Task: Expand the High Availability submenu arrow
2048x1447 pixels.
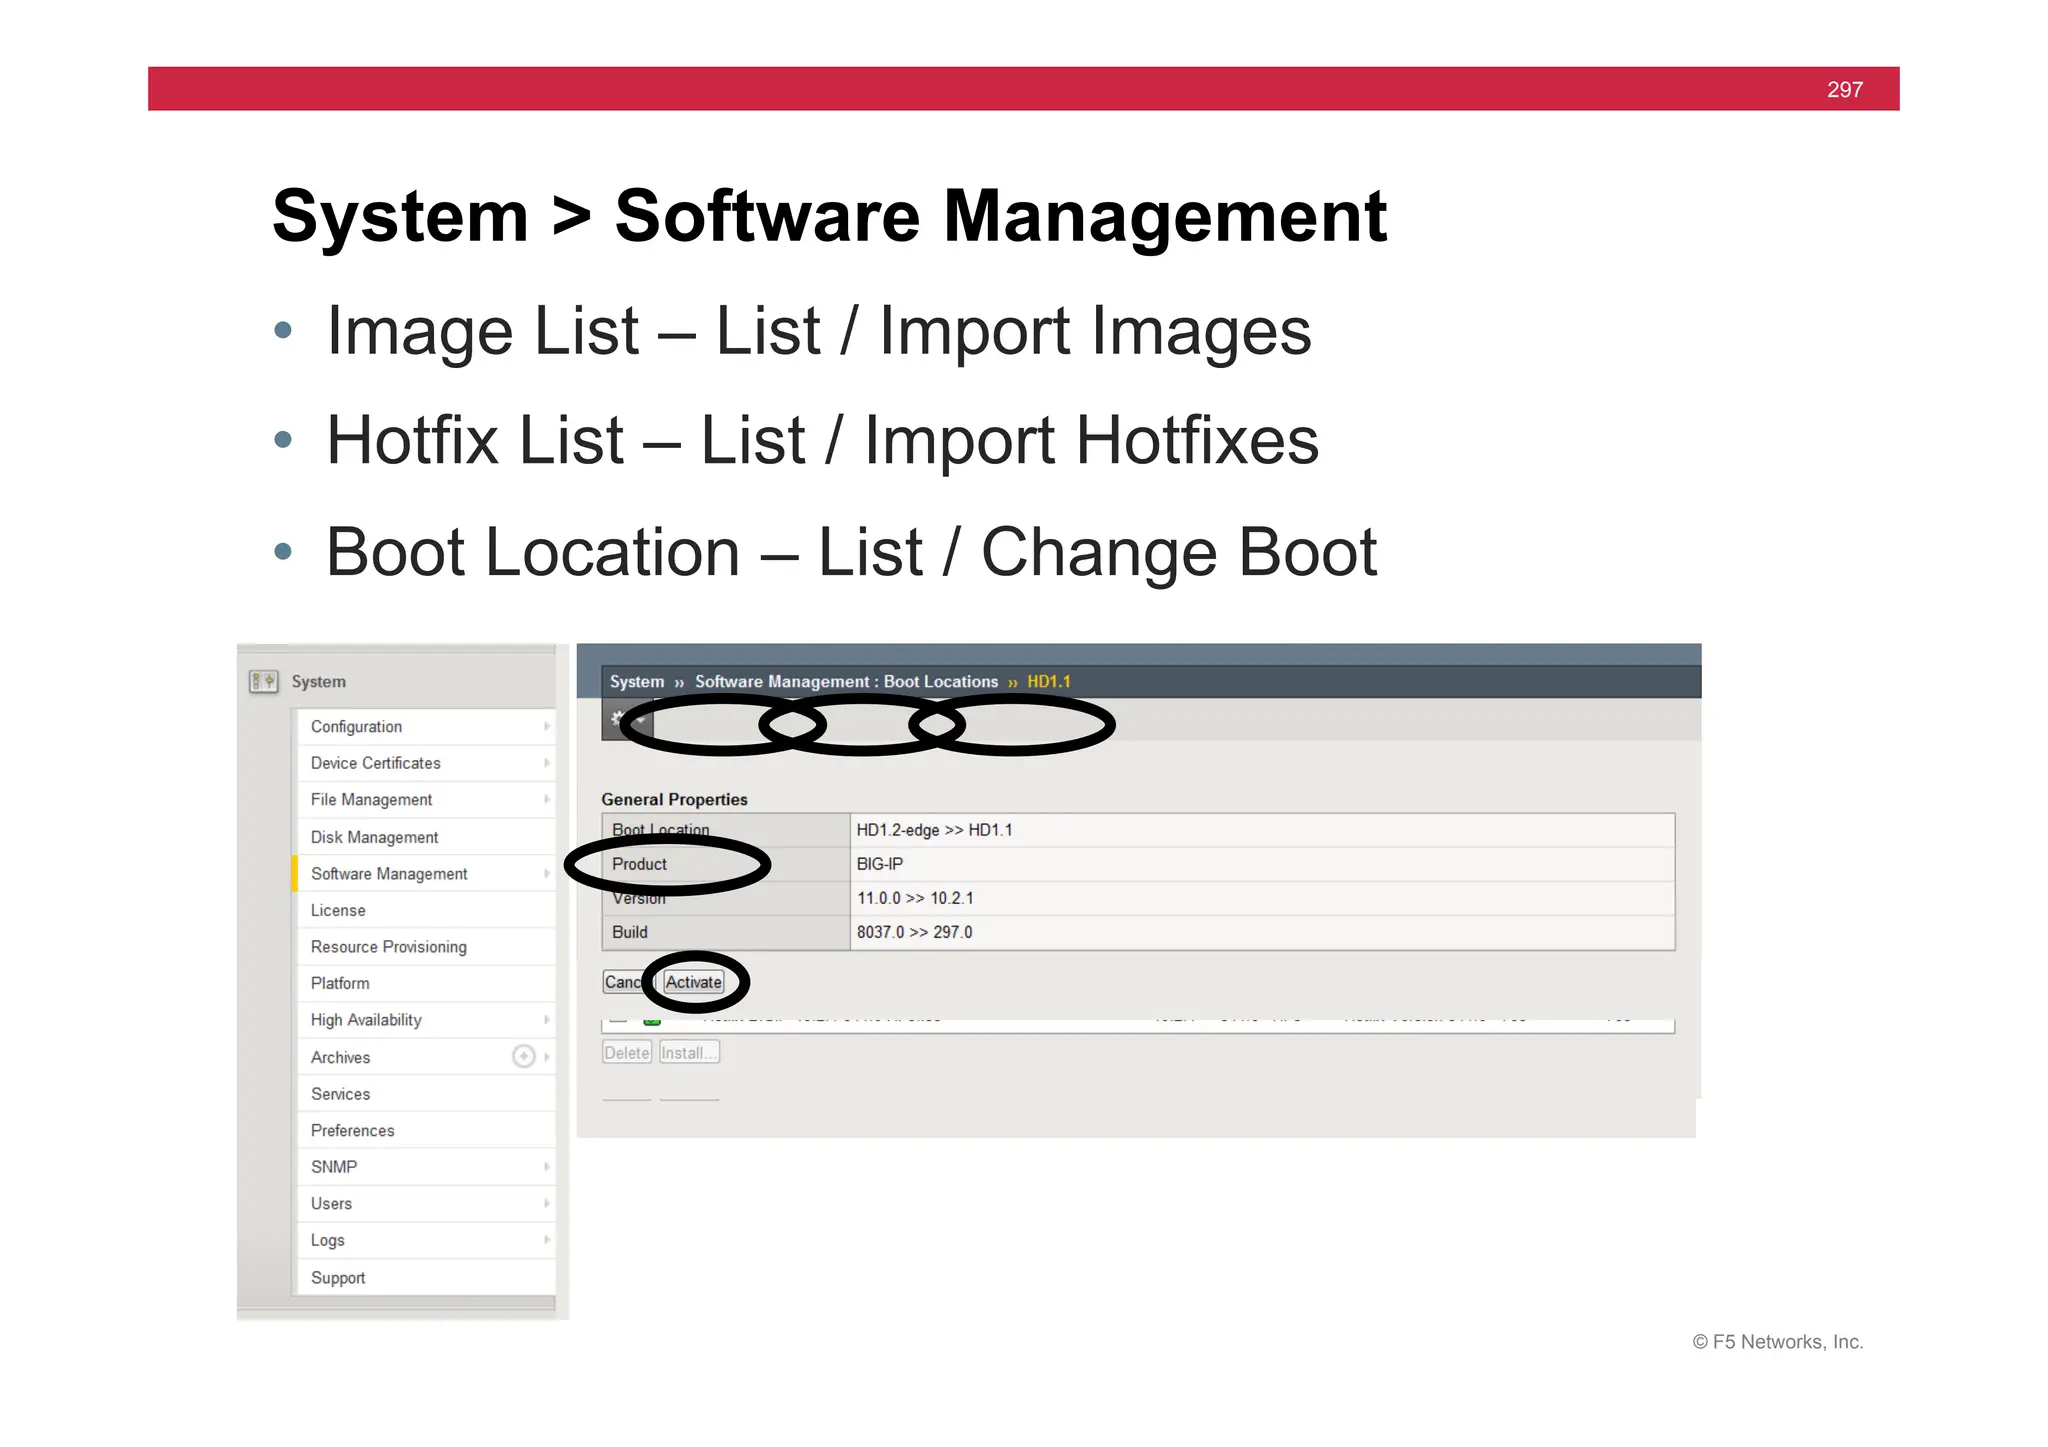Action: [547, 1020]
